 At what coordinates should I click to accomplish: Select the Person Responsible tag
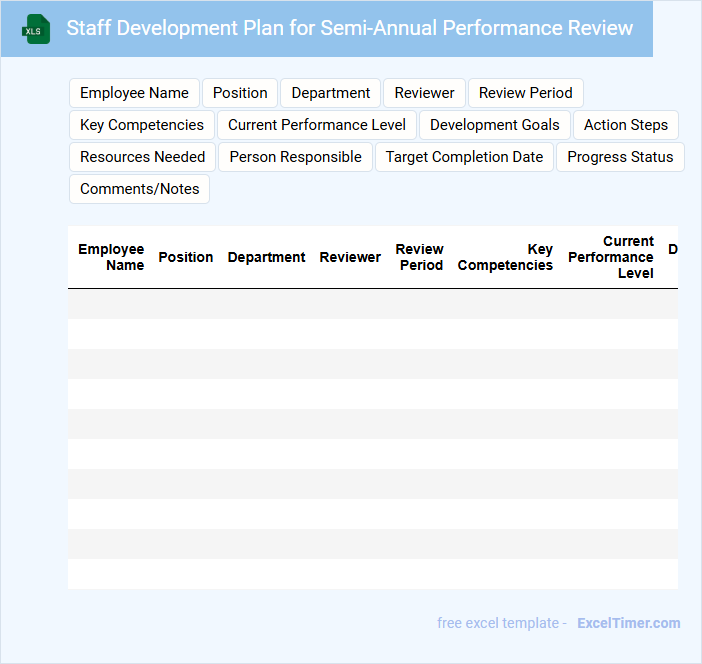pos(295,157)
